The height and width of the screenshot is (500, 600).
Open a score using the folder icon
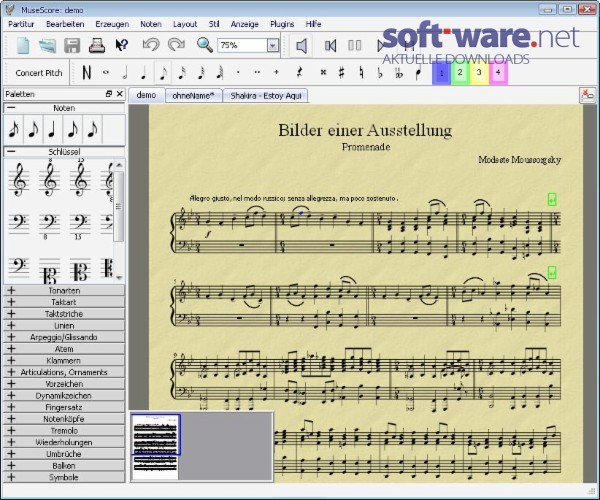click(x=48, y=46)
